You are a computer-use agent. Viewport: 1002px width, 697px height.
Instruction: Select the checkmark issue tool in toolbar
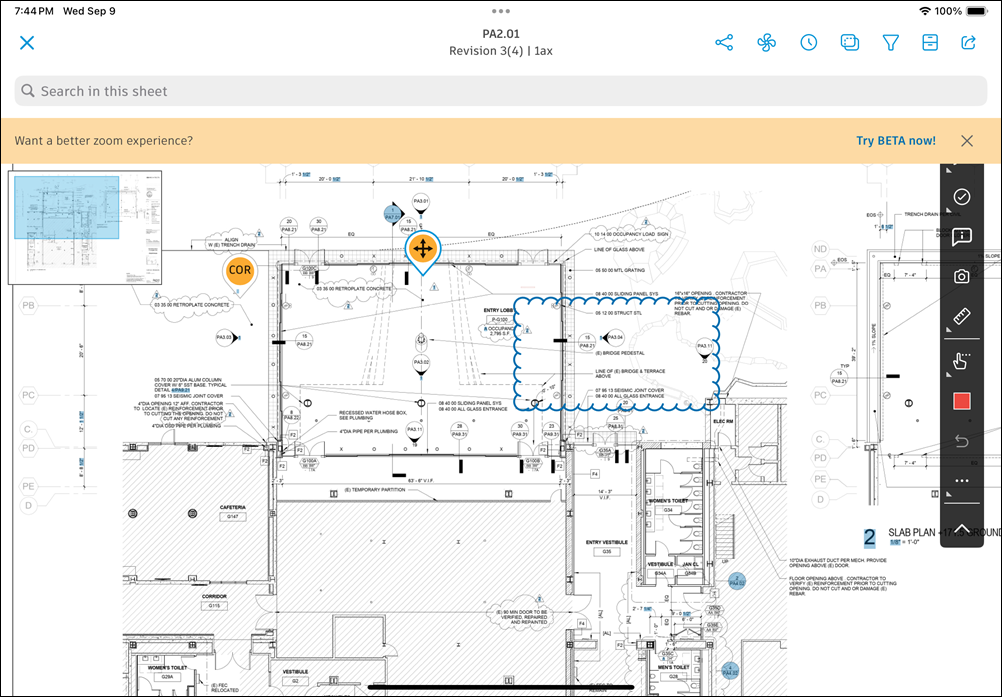[x=962, y=197]
